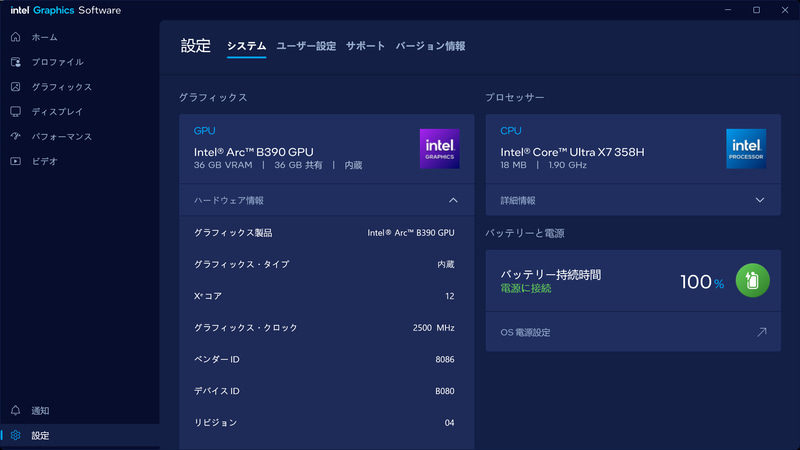Maximize the Intel Graphics Software window
Image resolution: width=800 pixels, height=450 pixels.
(x=756, y=10)
